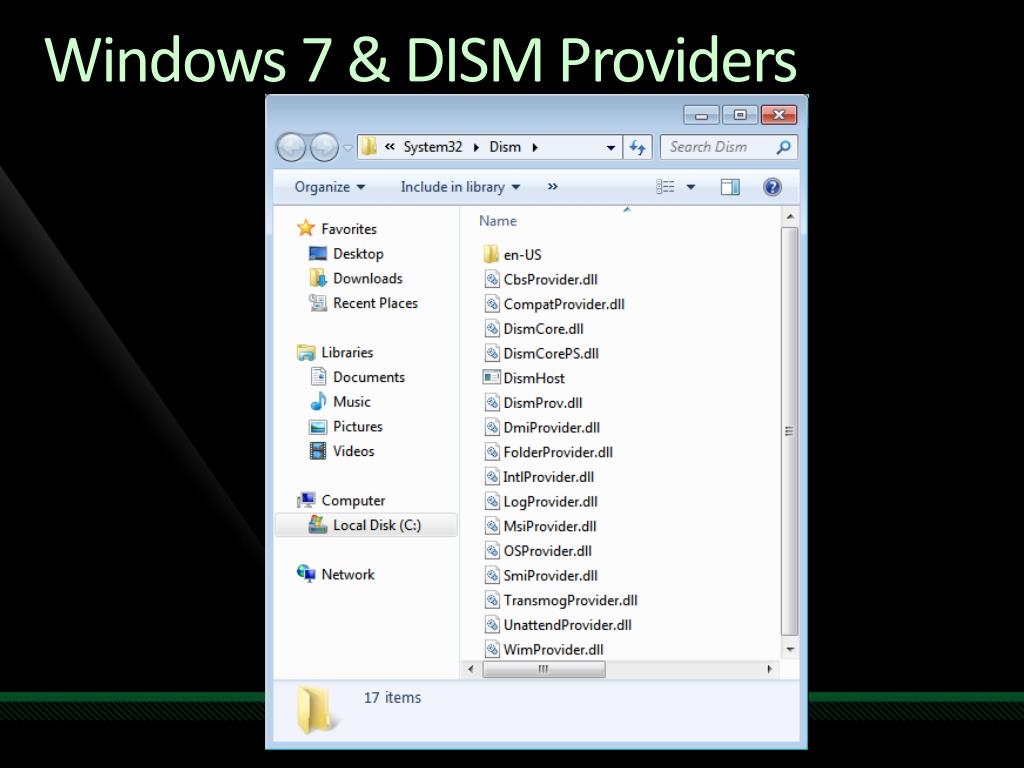The image size is (1024, 768).
Task: Open the Help icon
Action: [x=773, y=187]
